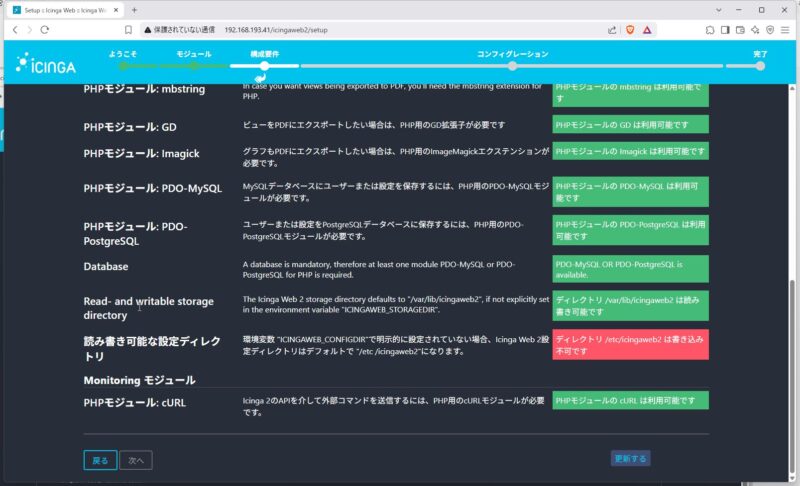Open Brave Wallet icon

[x=740, y=30]
